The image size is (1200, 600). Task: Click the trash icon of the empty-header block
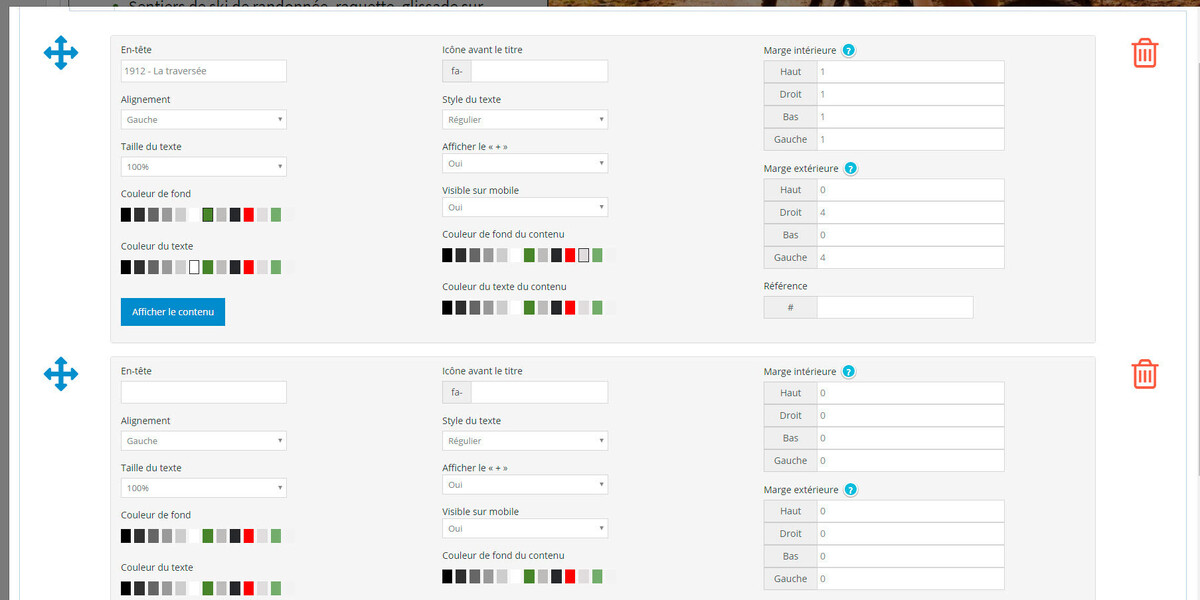(1145, 374)
